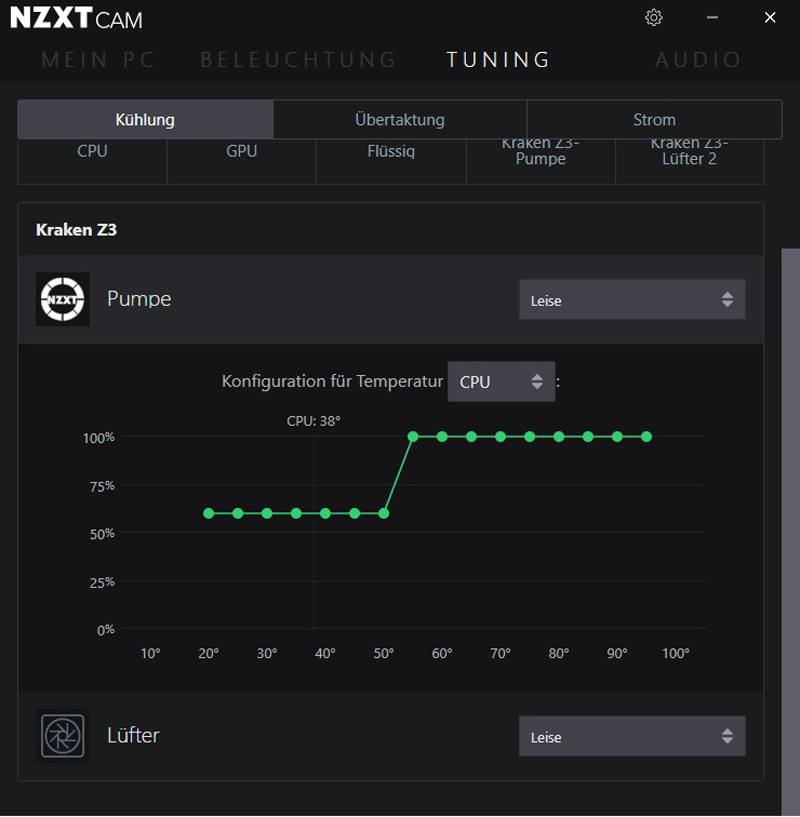Click the pump curve point at 95°

[646, 437]
